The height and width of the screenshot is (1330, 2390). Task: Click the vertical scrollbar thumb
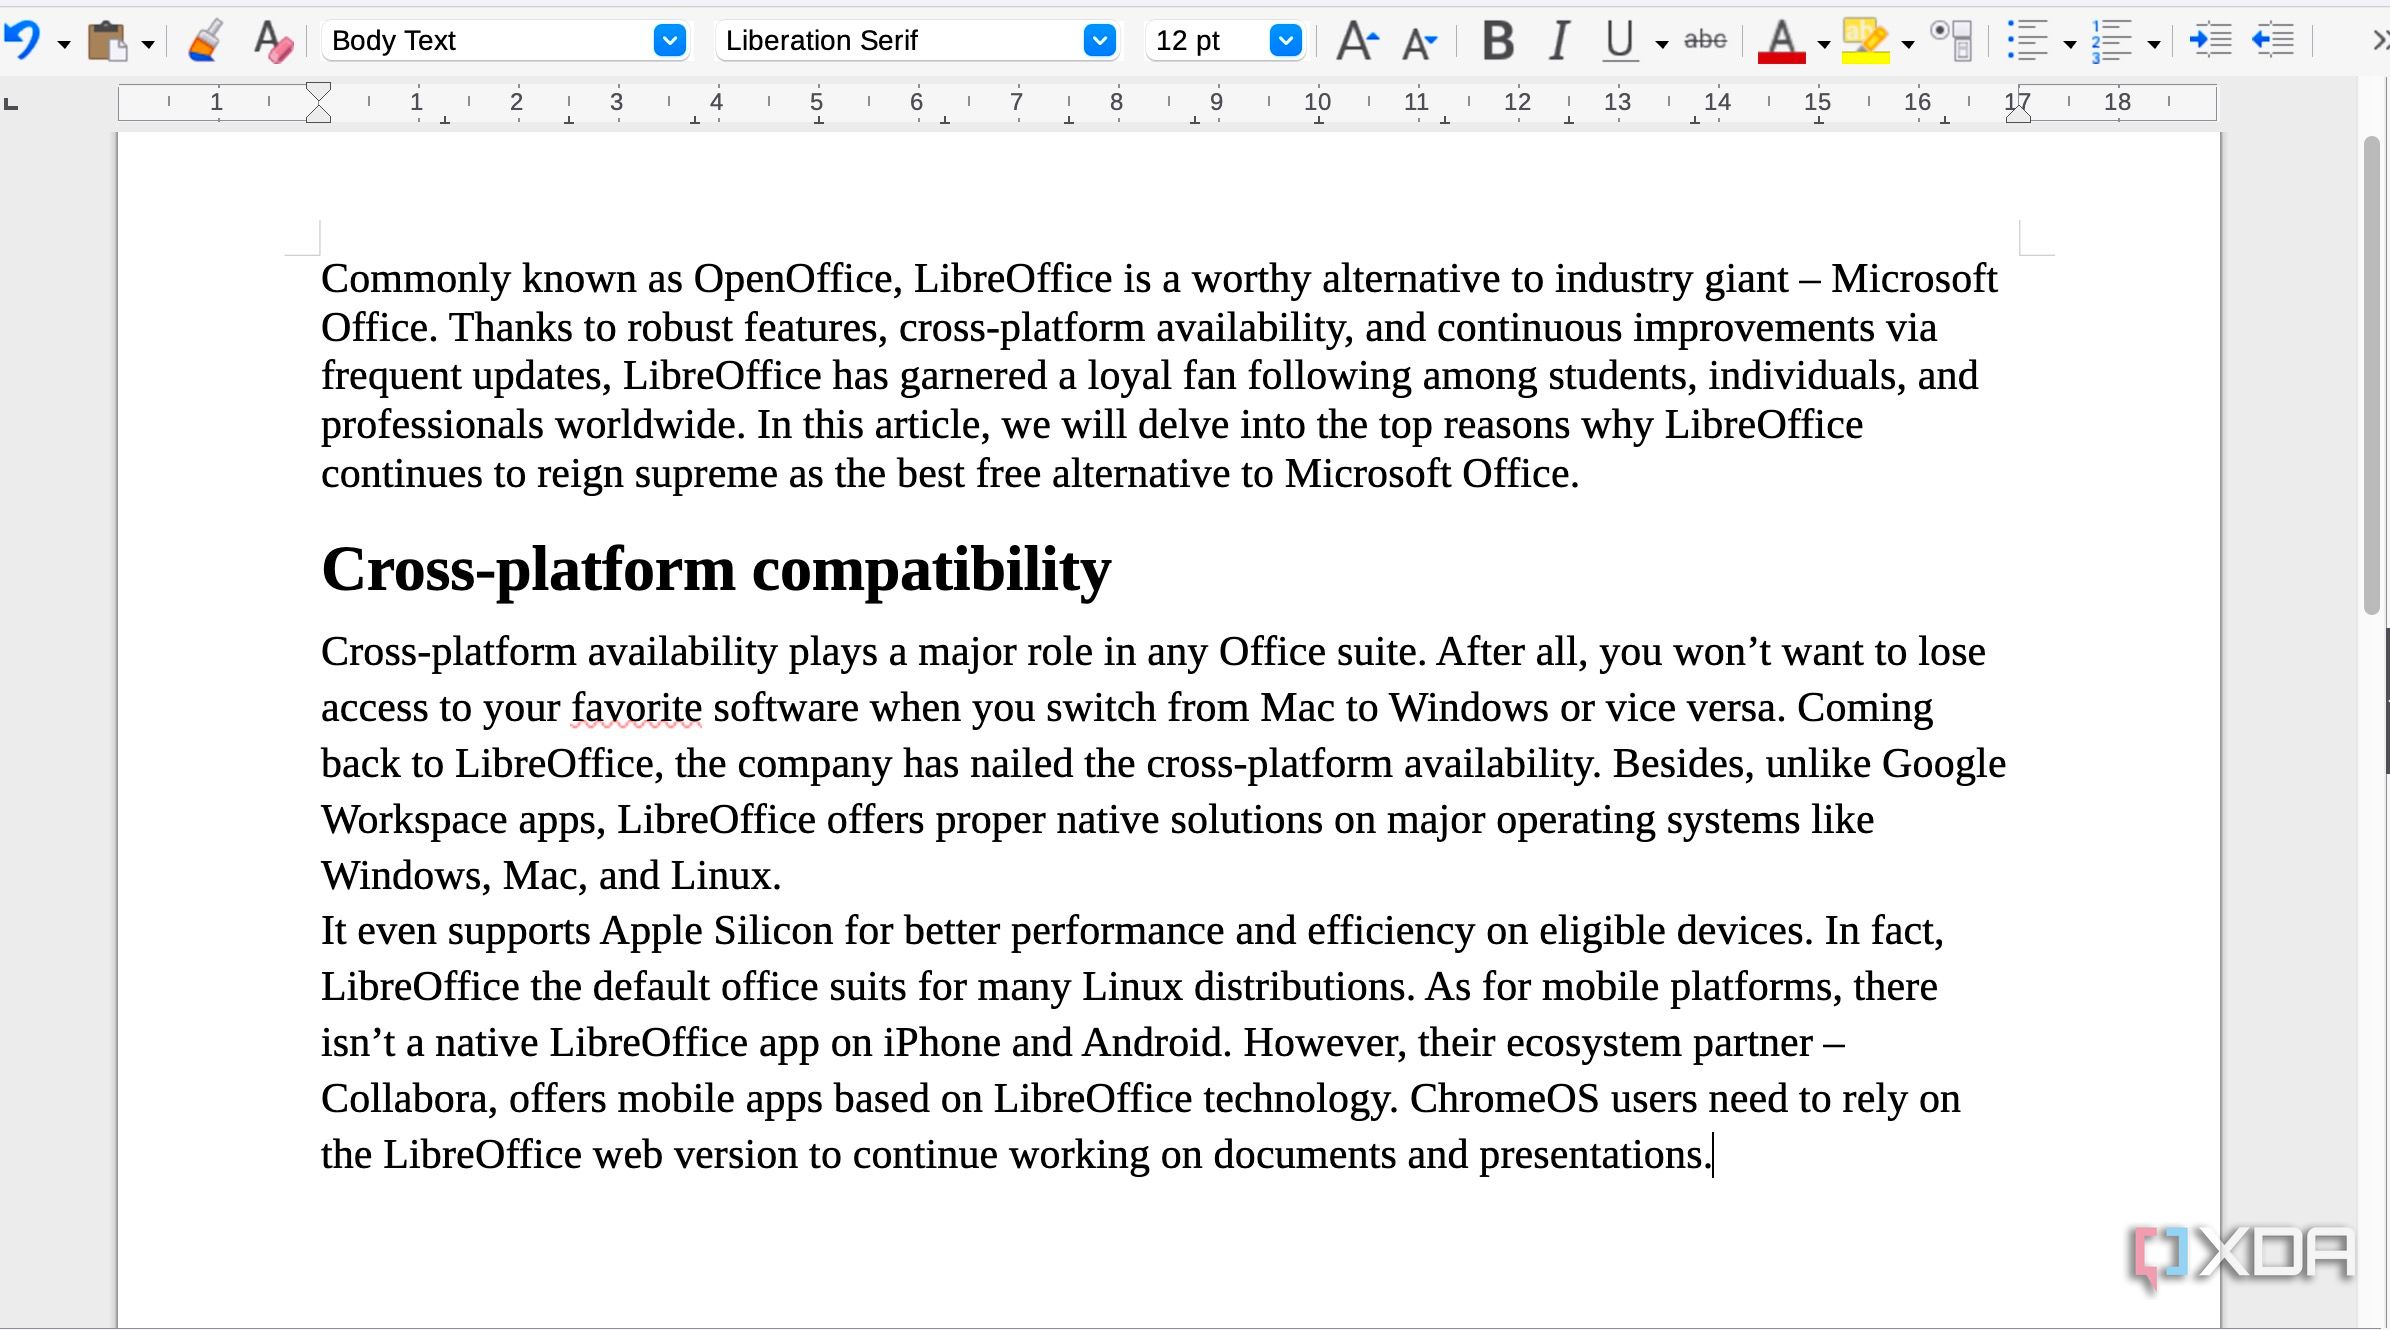click(x=2372, y=376)
